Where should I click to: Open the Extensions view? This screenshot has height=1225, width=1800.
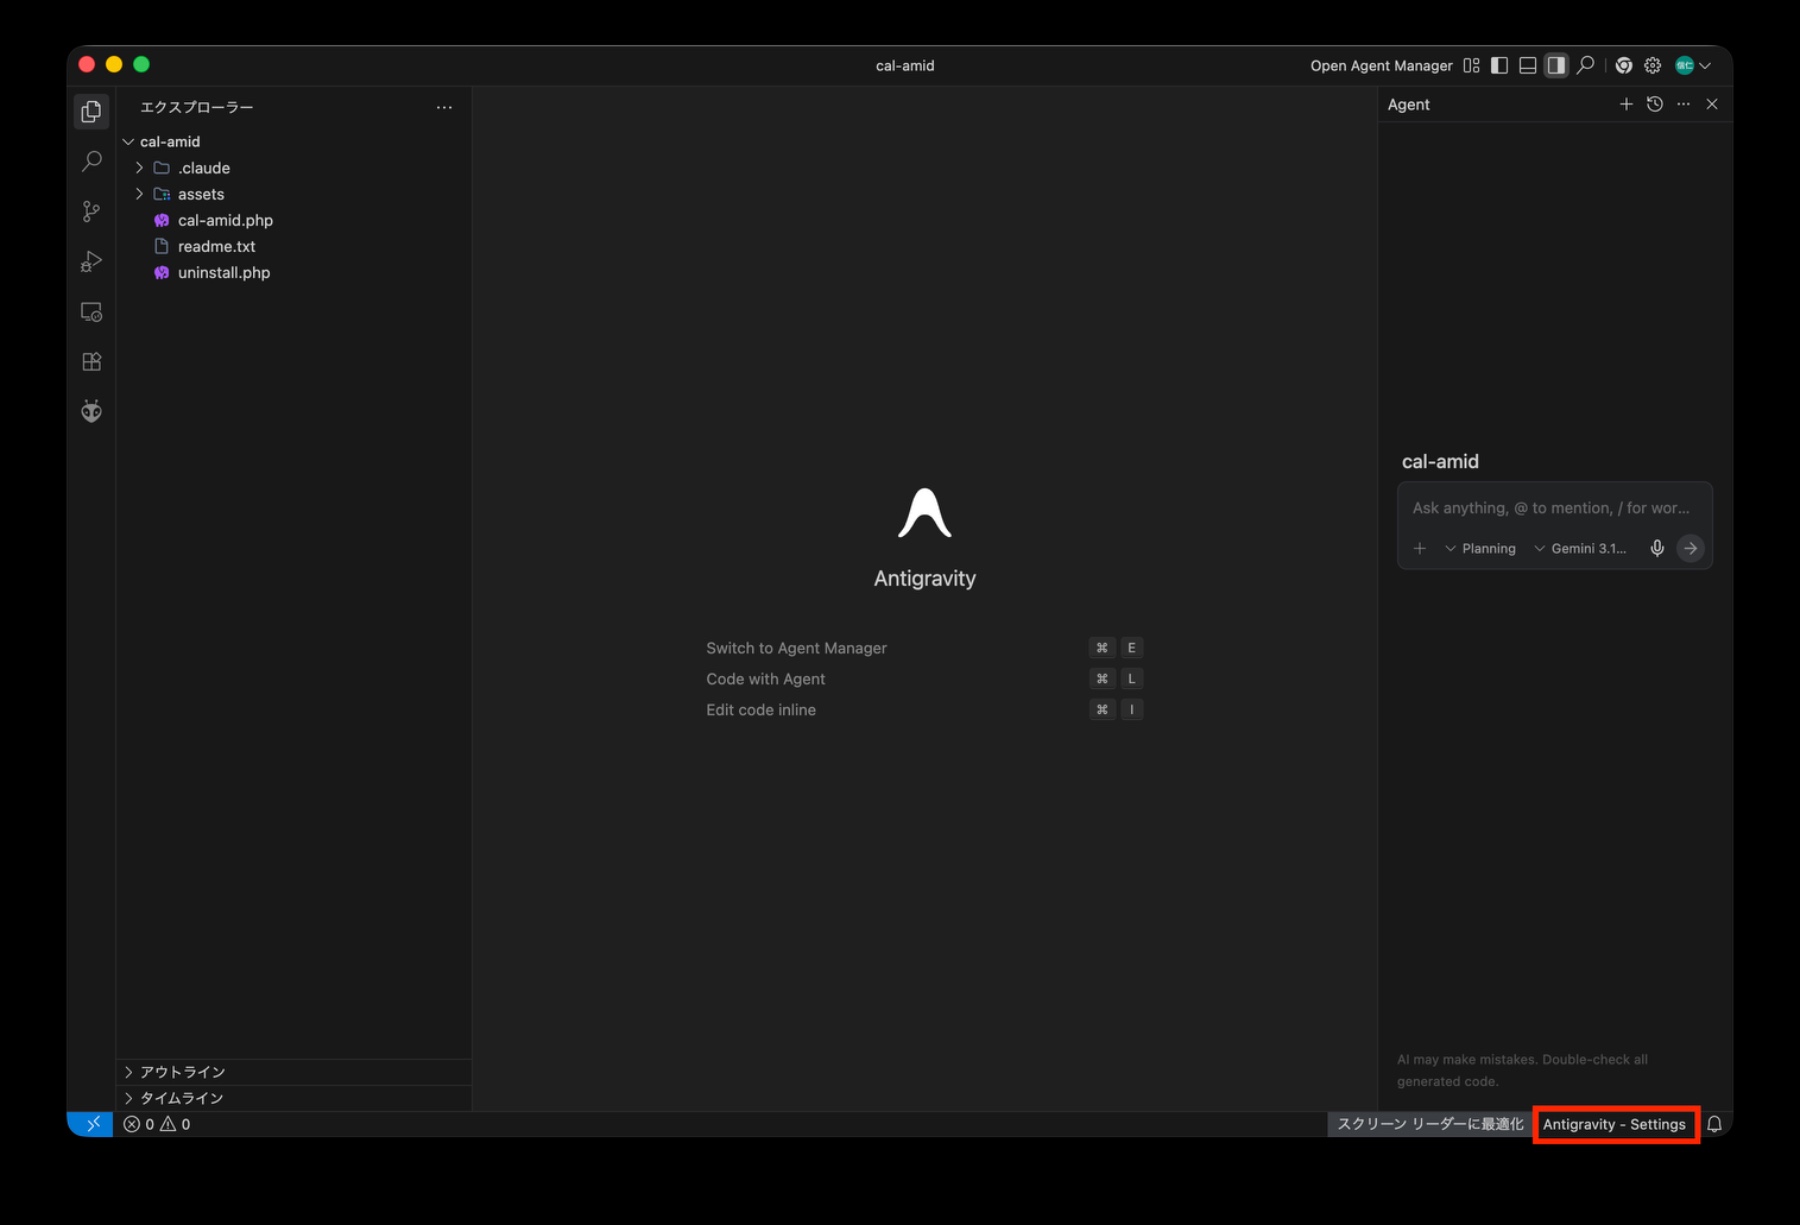tap(91, 362)
